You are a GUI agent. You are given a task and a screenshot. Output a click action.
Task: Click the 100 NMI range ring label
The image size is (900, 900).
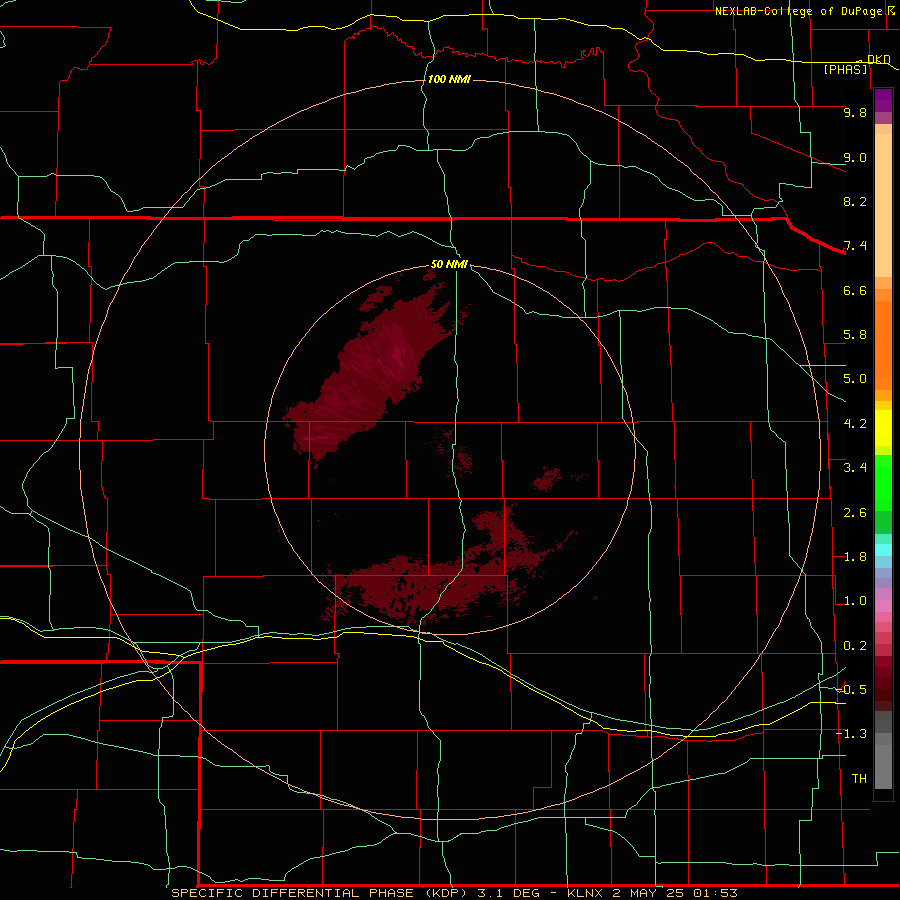pyautogui.click(x=449, y=79)
